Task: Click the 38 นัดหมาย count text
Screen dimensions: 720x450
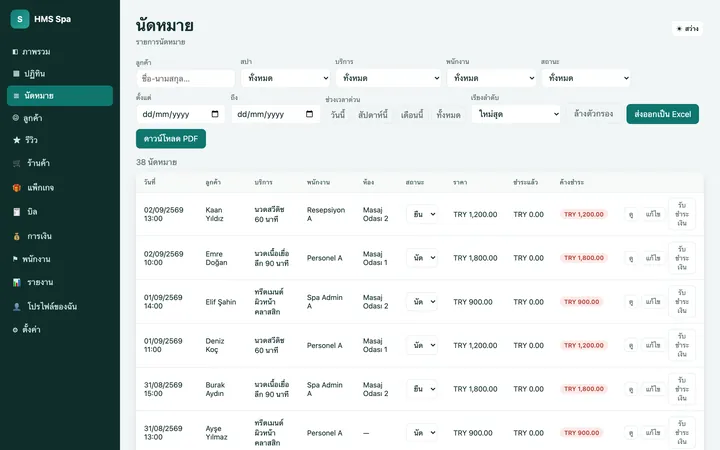Action: pyautogui.click(x=157, y=162)
